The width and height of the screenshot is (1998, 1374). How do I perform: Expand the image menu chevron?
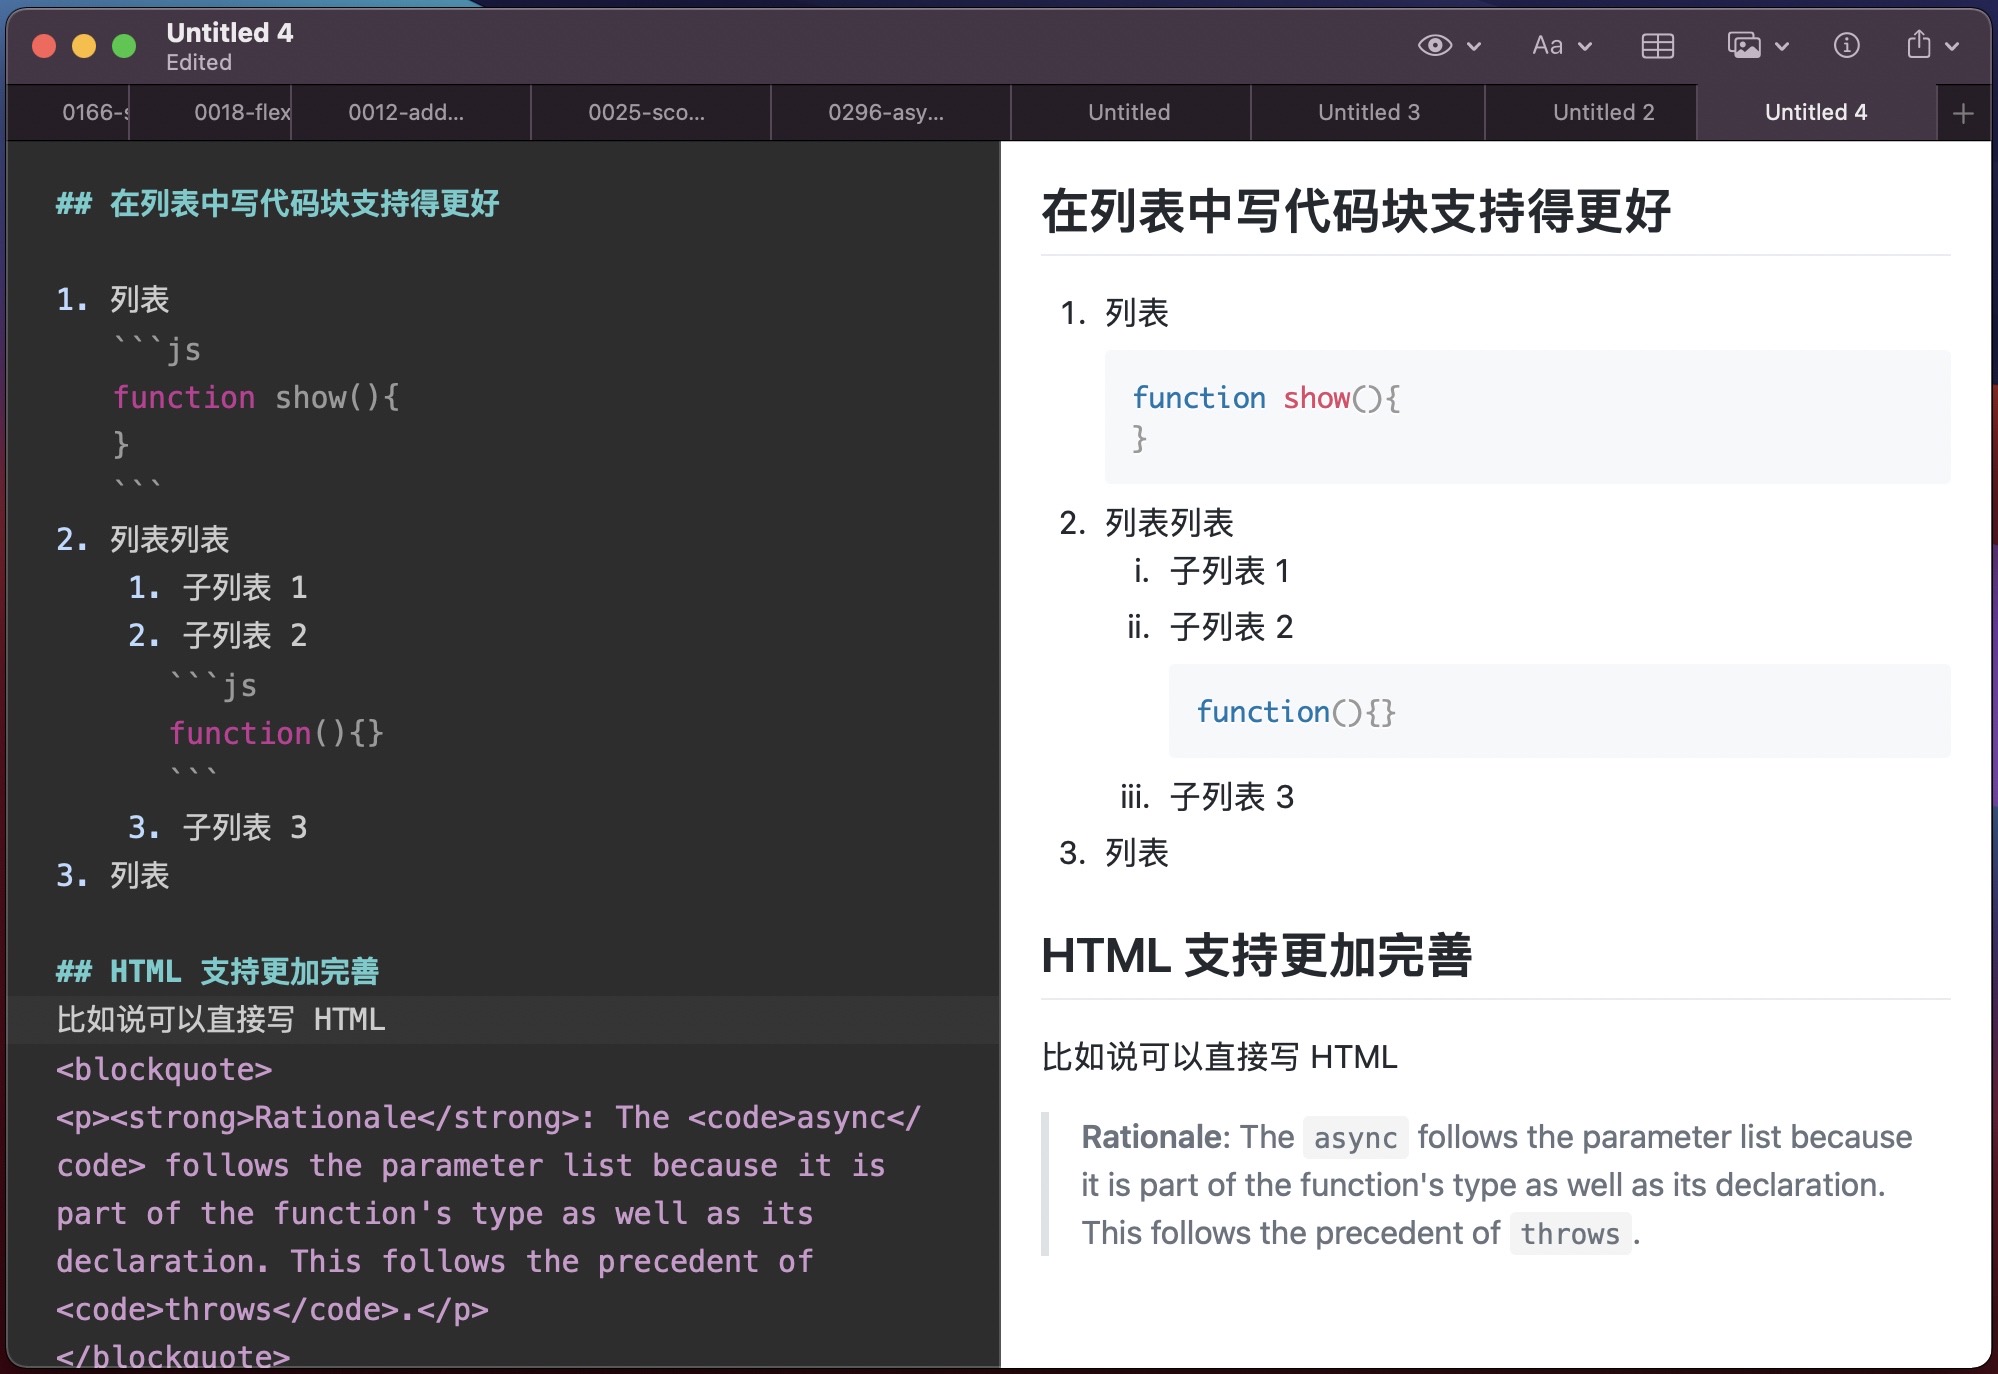tap(1782, 46)
